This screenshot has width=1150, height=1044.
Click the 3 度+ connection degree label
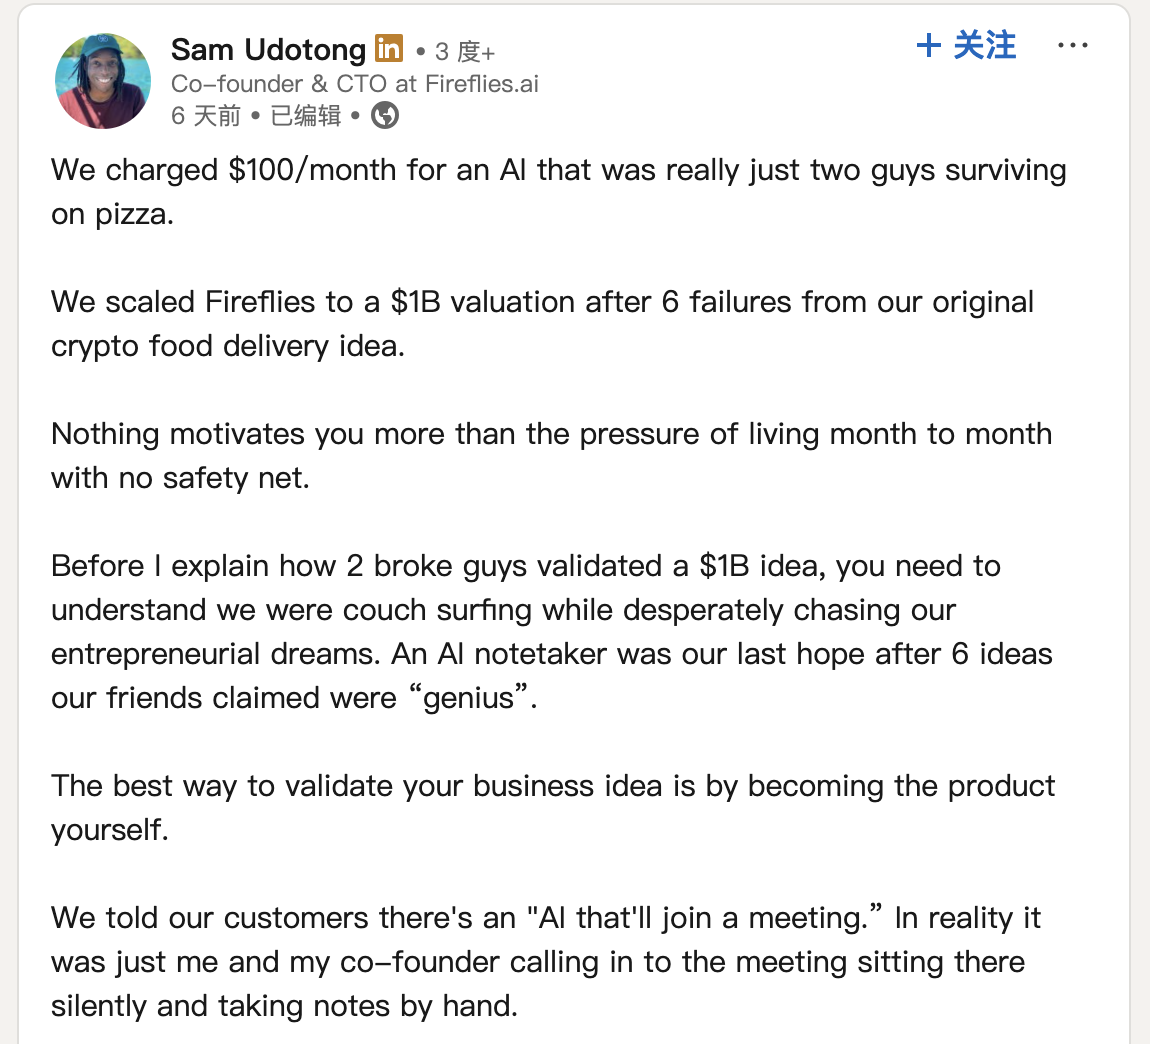coord(464,51)
